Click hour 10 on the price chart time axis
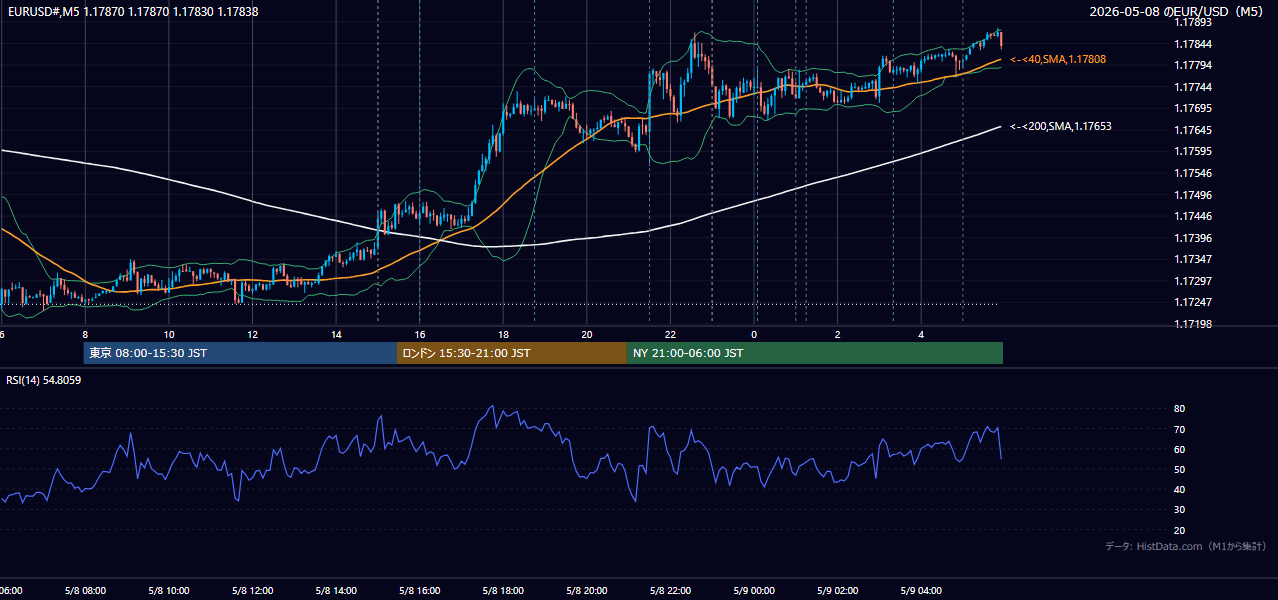Viewport: 1278px width, 600px height. (169, 334)
